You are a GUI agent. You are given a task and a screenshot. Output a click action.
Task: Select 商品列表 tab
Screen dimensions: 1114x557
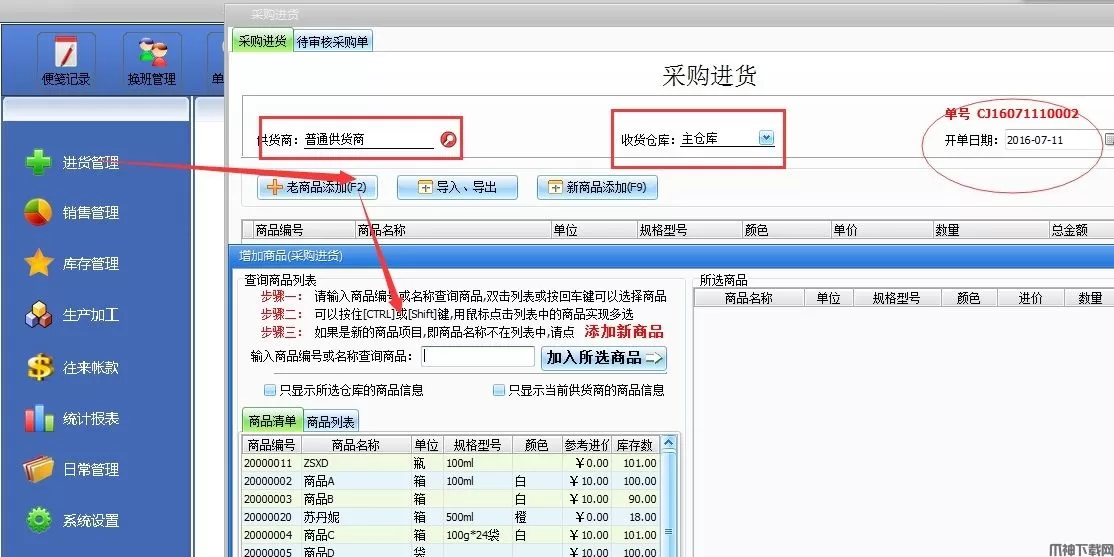tap(330, 421)
